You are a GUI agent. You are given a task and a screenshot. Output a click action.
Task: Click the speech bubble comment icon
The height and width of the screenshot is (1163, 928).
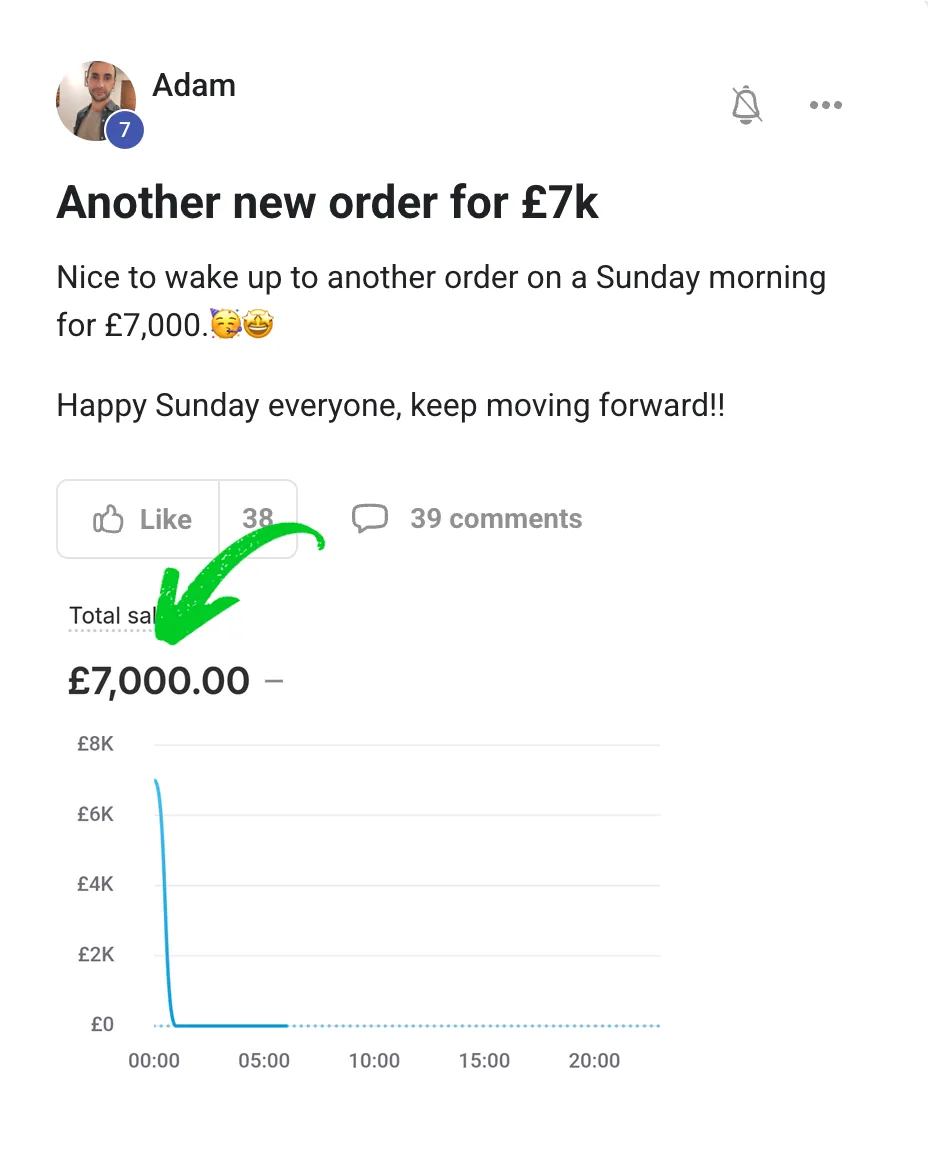point(370,518)
